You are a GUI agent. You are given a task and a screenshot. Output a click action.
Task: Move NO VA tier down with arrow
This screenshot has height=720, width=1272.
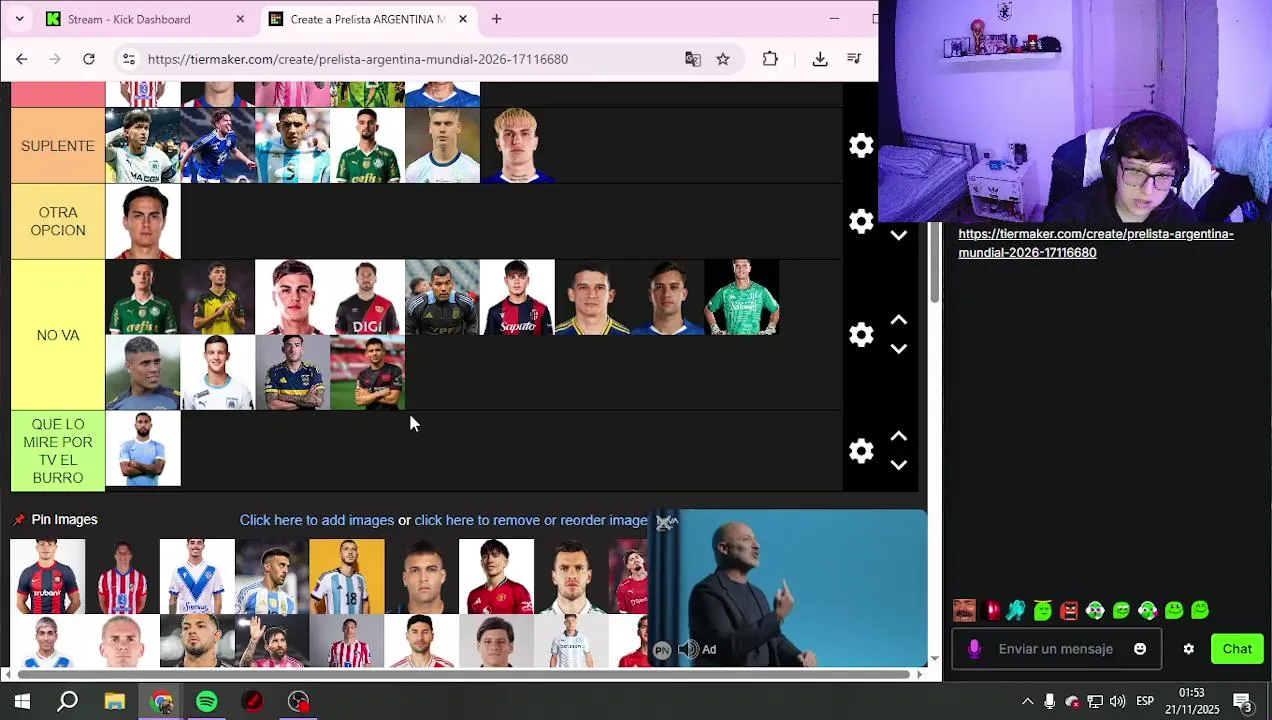click(x=898, y=349)
